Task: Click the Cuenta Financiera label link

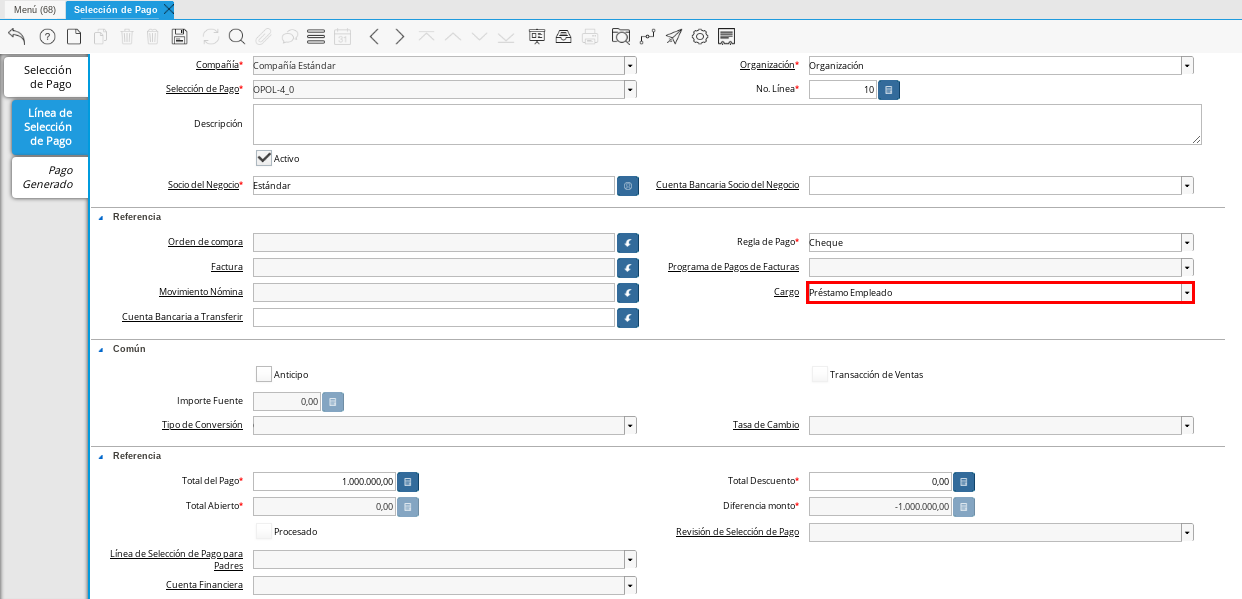Action: pyautogui.click(x=204, y=585)
